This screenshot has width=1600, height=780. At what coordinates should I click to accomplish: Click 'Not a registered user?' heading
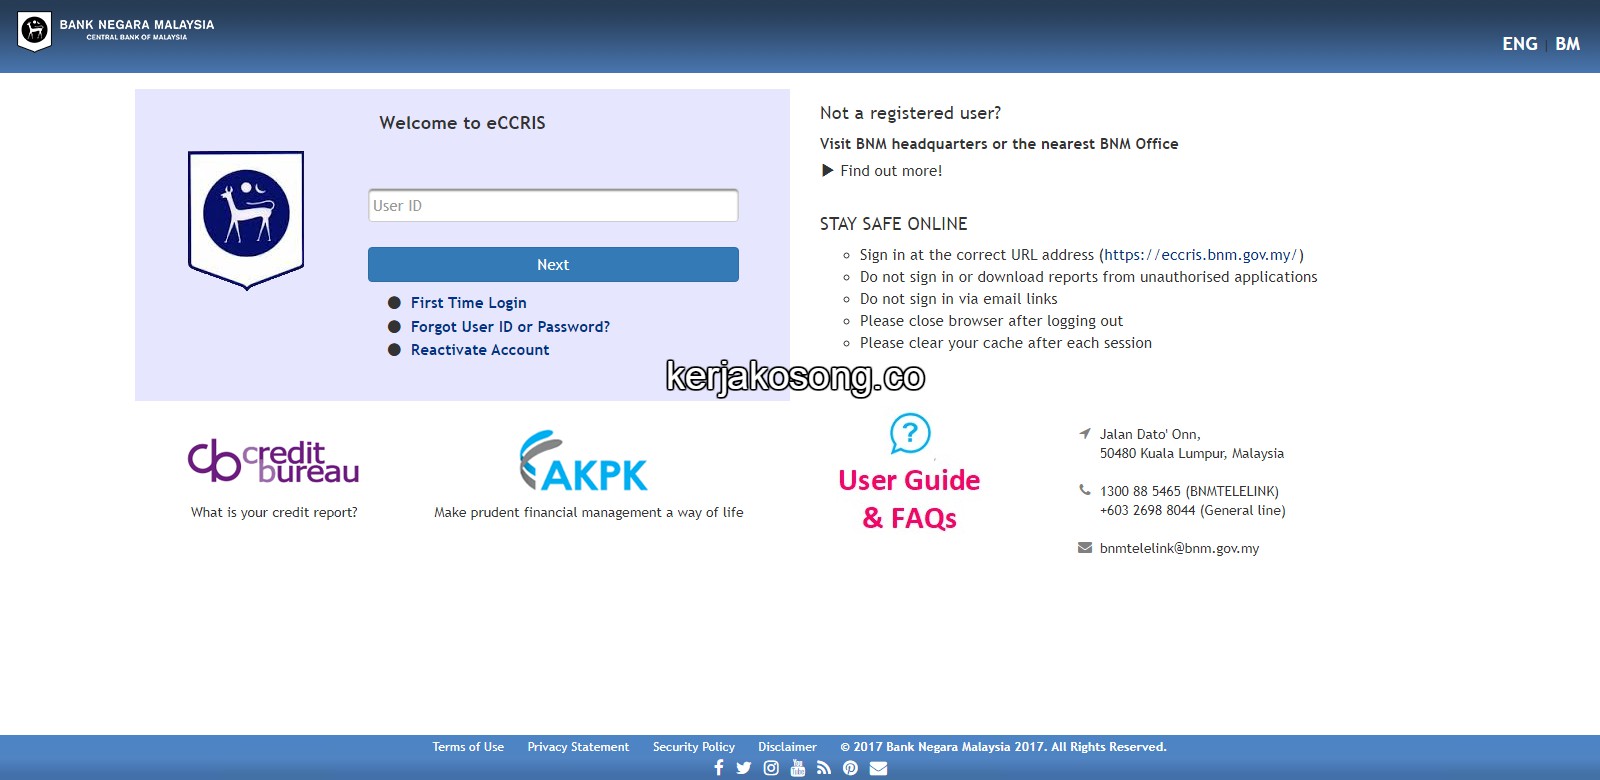tap(910, 113)
